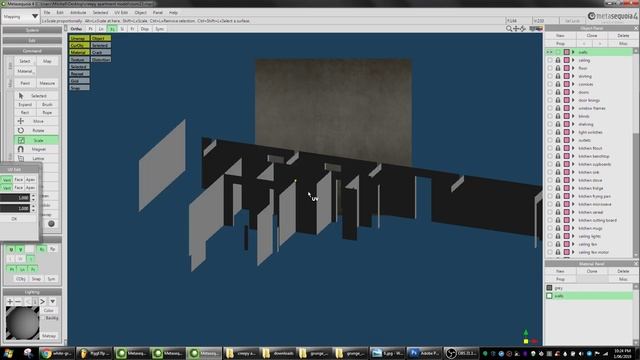Open the Mapping mode dropdown
Image resolution: width=640 pixels, height=360 pixels.
pos(20,17)
